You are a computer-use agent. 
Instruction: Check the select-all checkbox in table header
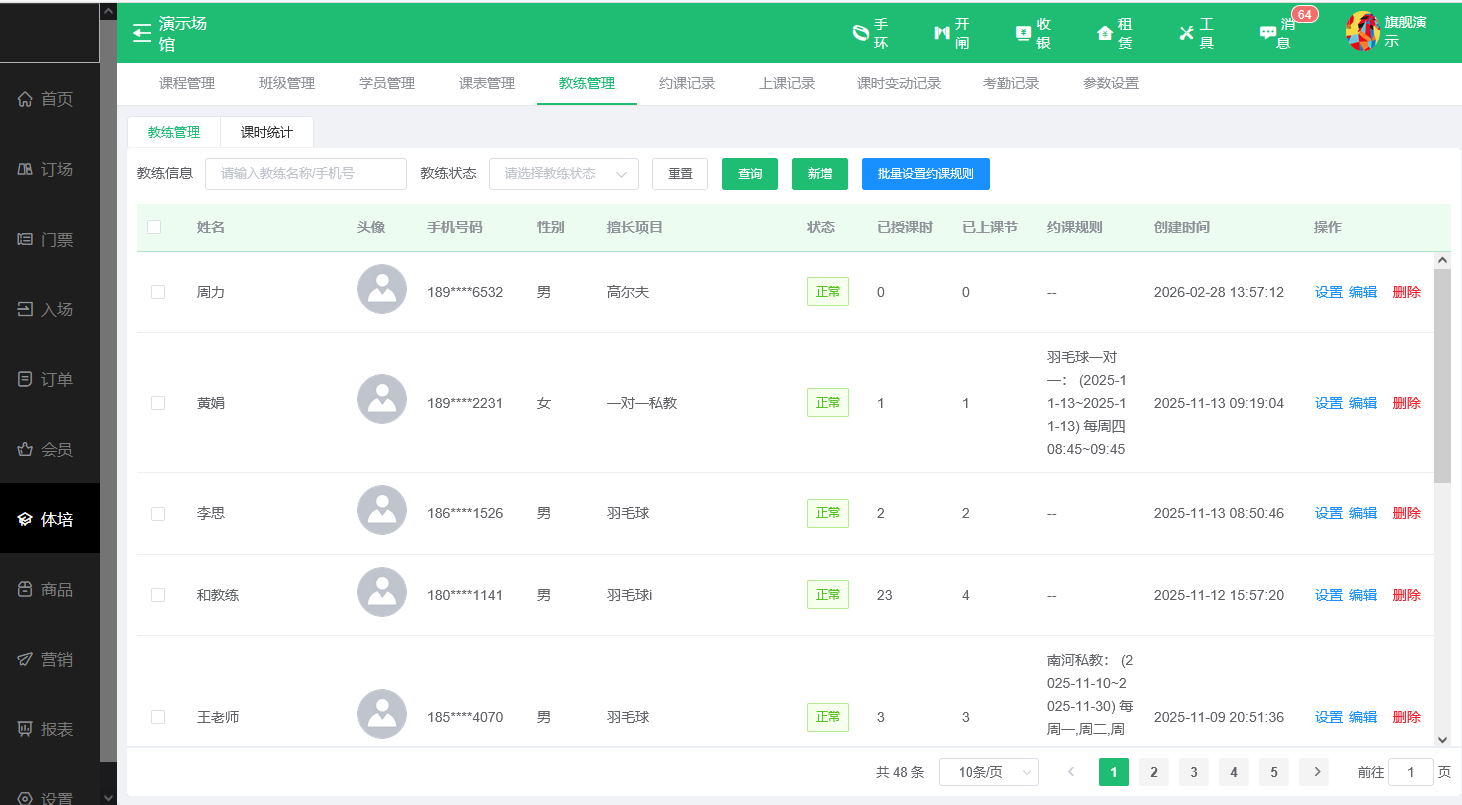[154, 227]
